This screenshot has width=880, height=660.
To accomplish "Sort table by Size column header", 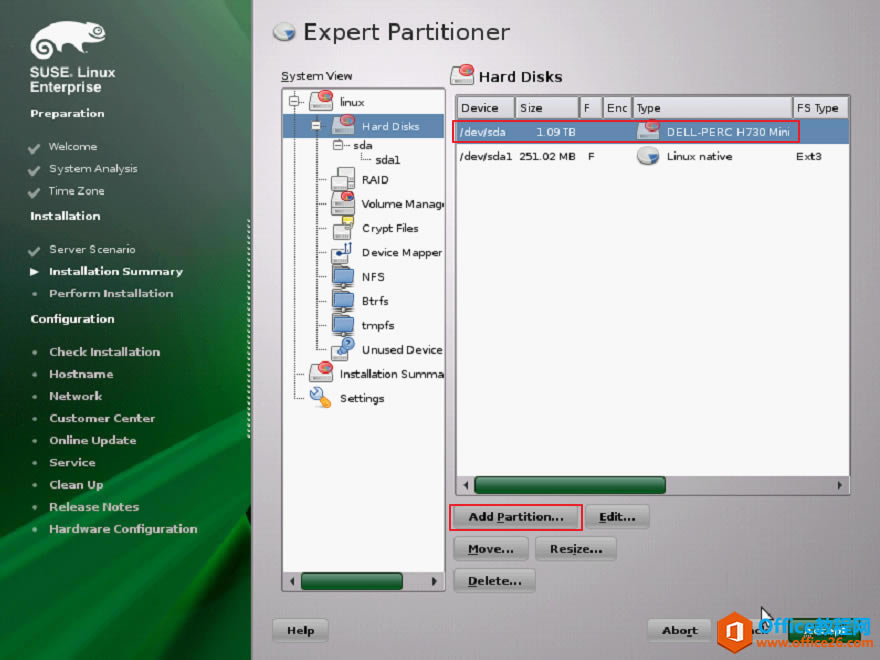I will point(547,107).
